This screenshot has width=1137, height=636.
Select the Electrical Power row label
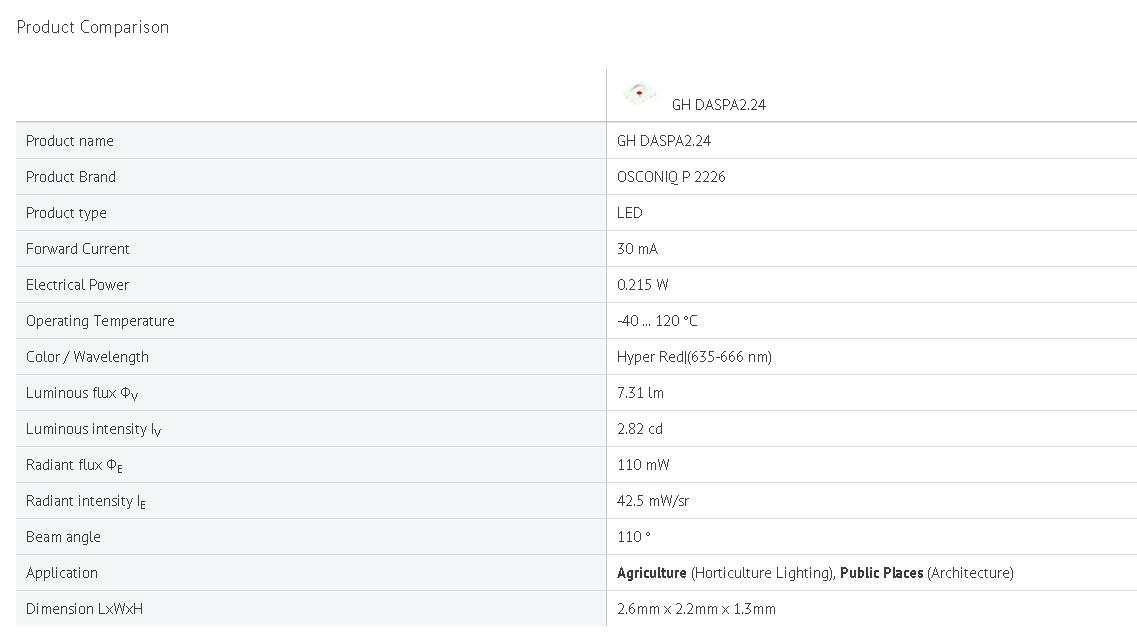pyautogui.click(x=77, y=285)
